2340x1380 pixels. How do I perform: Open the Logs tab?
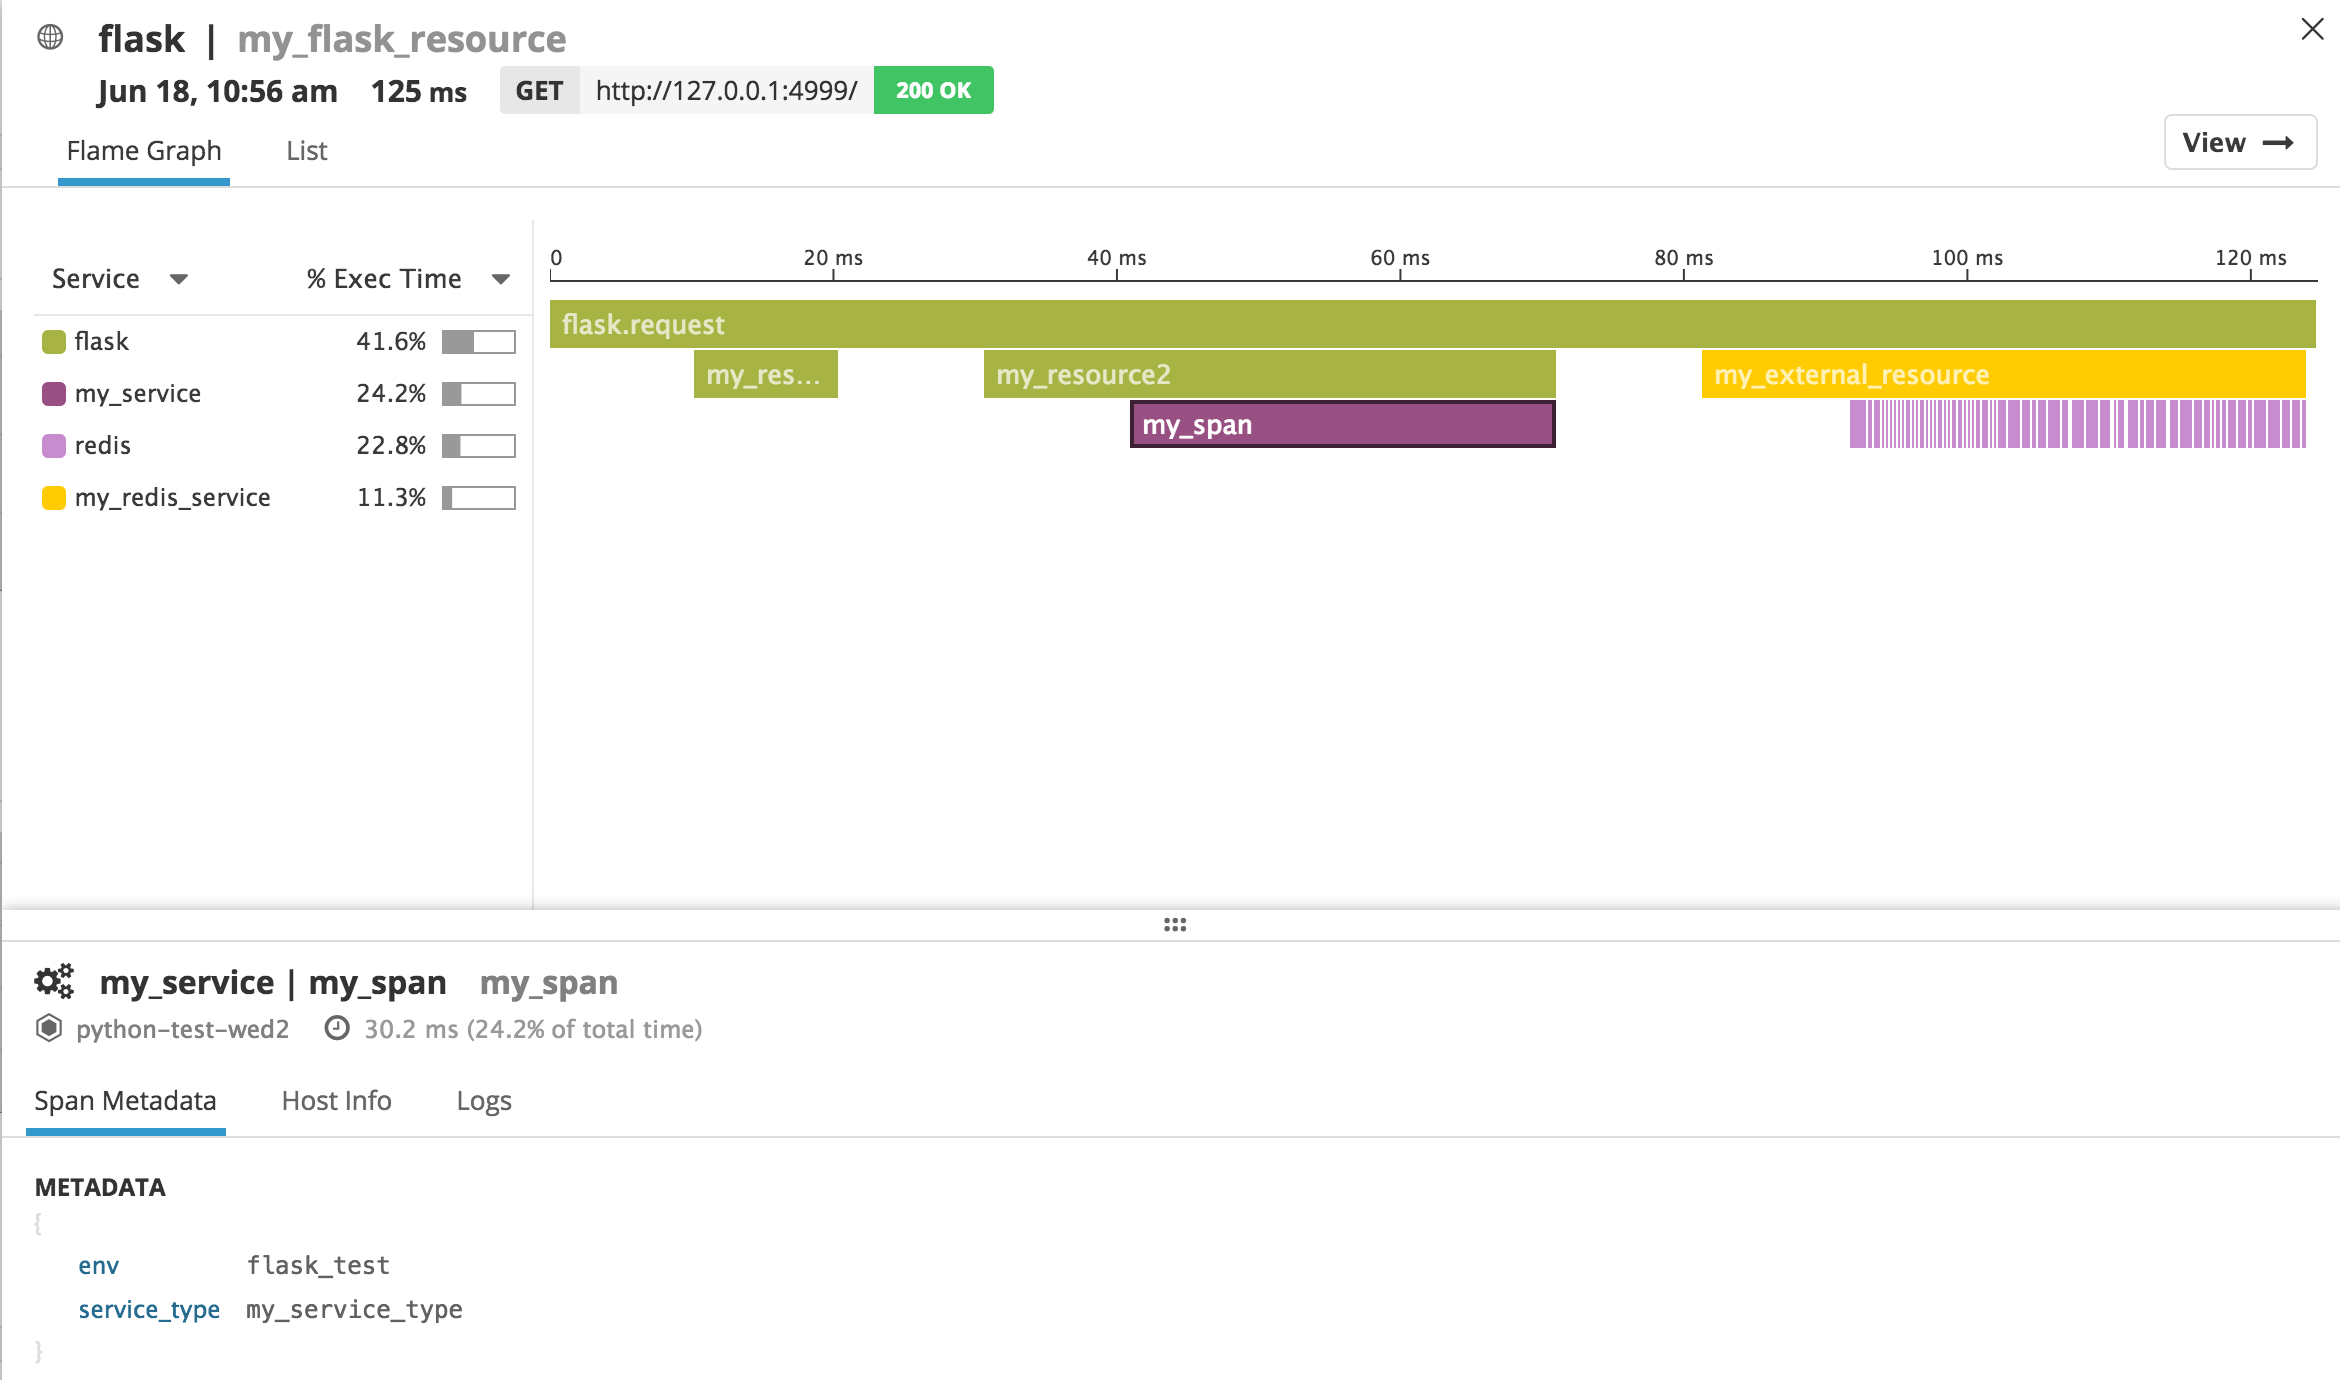pos(484,1101)
